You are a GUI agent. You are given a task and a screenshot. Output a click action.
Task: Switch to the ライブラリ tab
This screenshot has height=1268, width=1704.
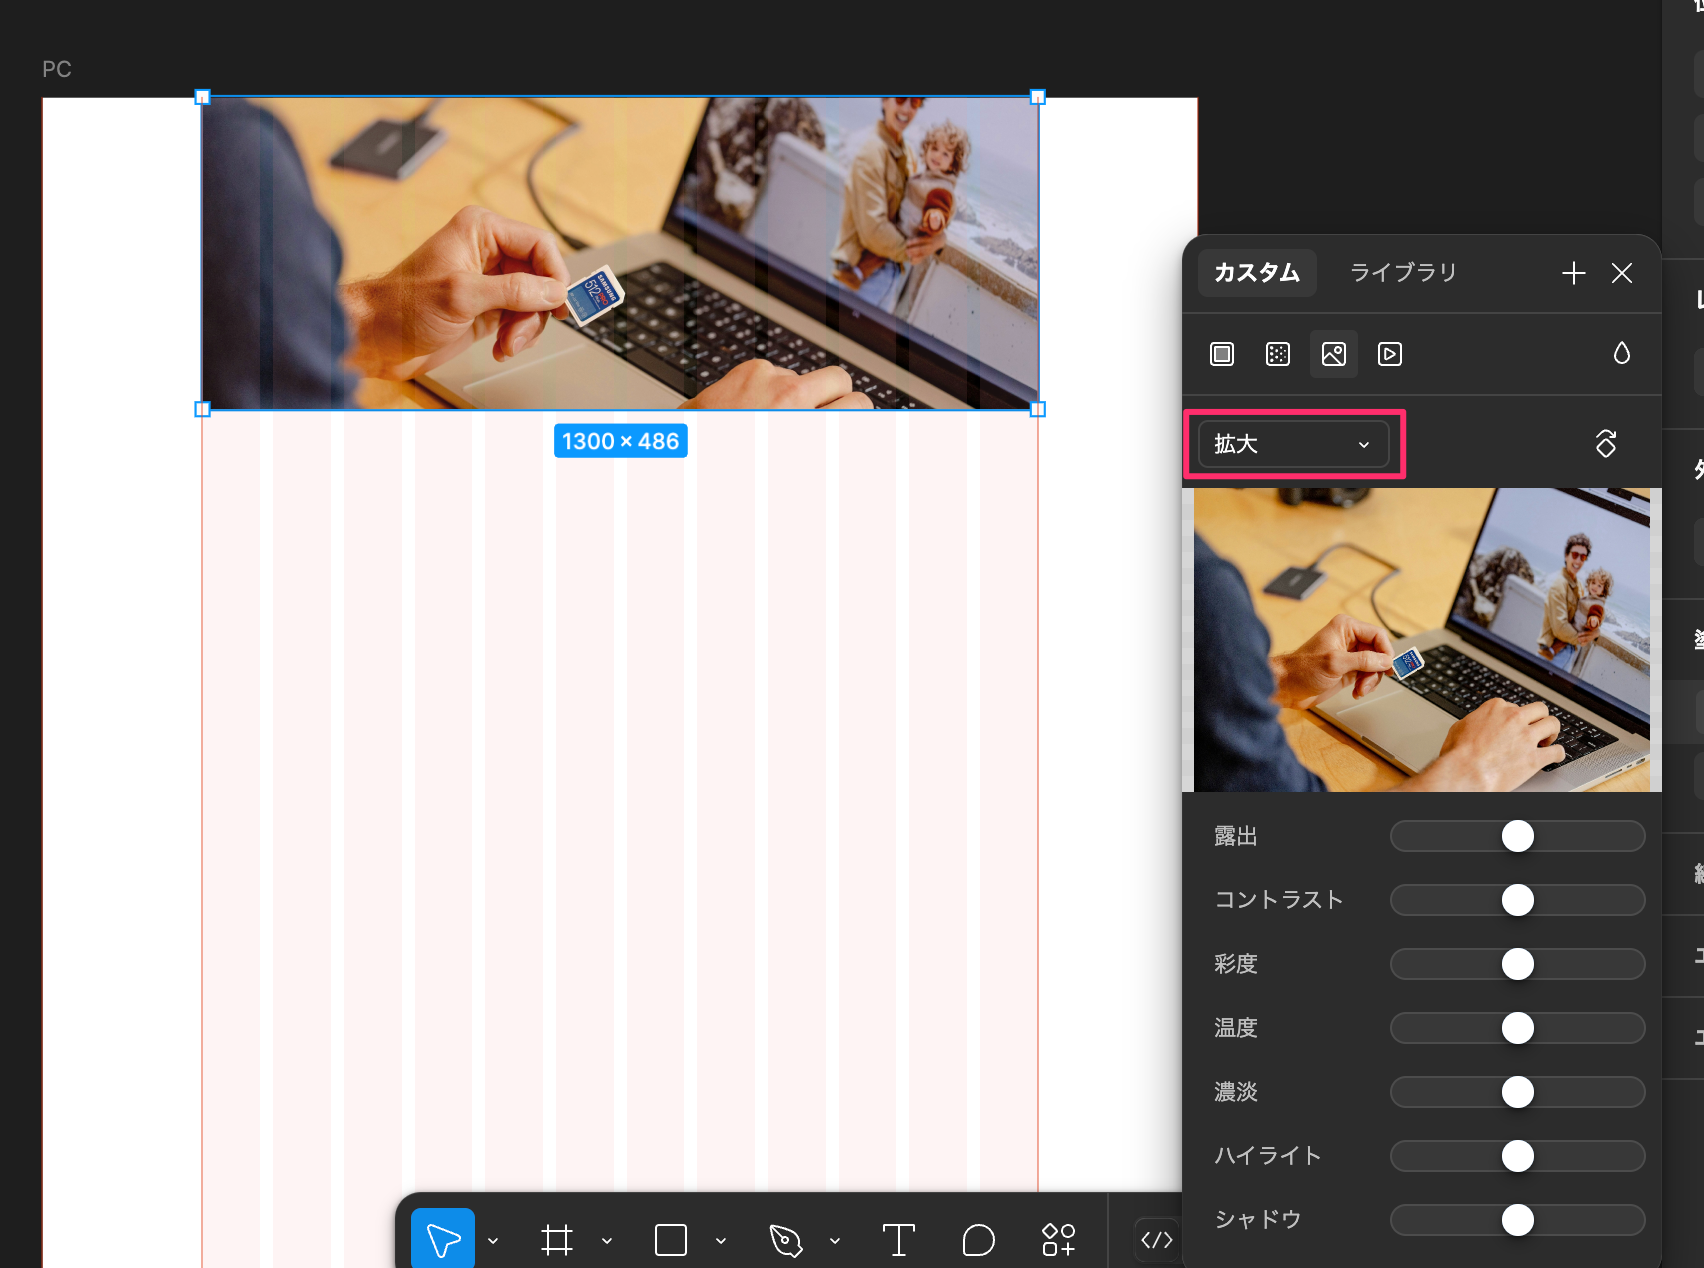[x=1402, y=272]
